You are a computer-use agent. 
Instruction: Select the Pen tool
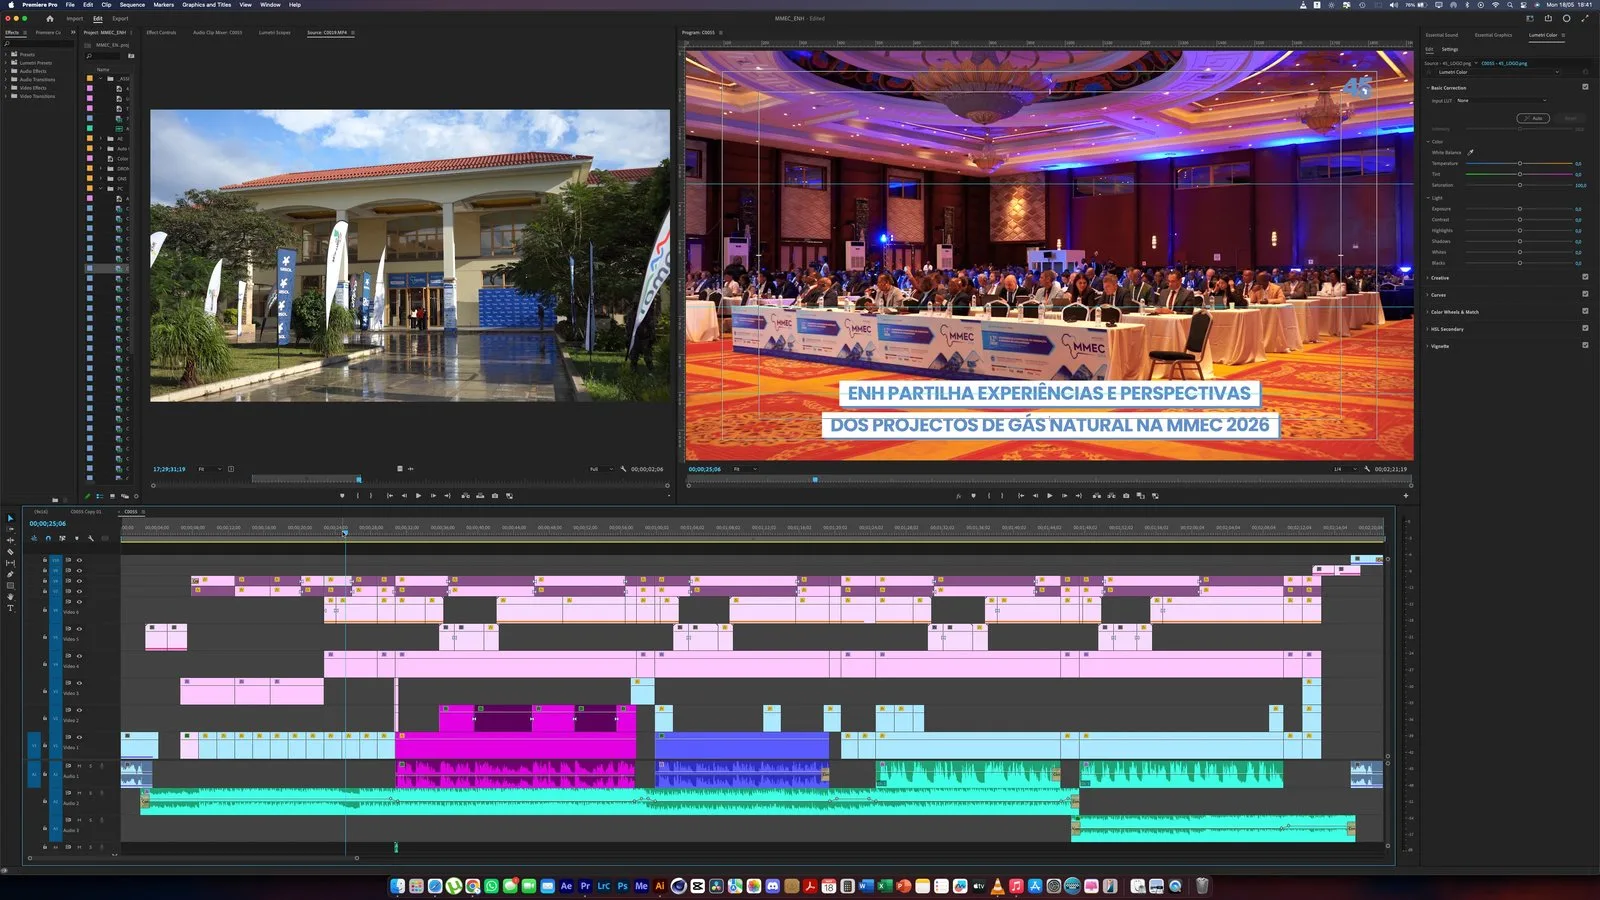point(11,574)
